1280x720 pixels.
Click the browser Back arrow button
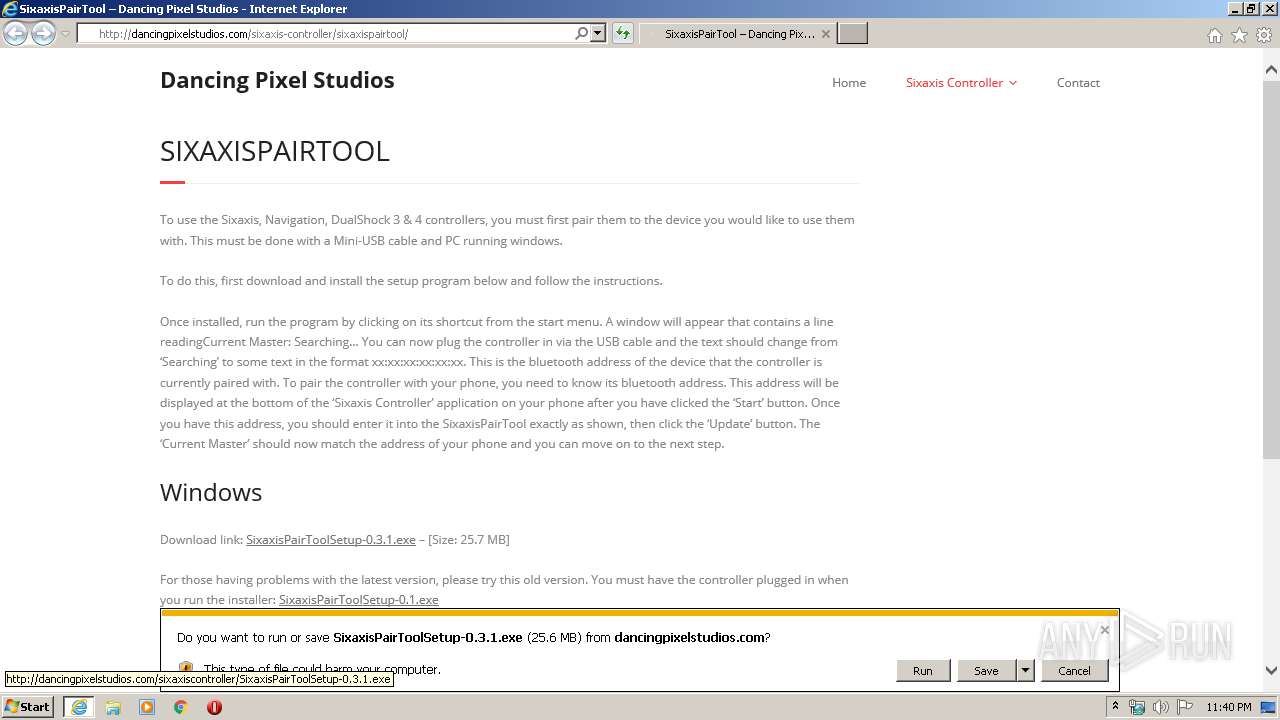(x=16, y=33)
